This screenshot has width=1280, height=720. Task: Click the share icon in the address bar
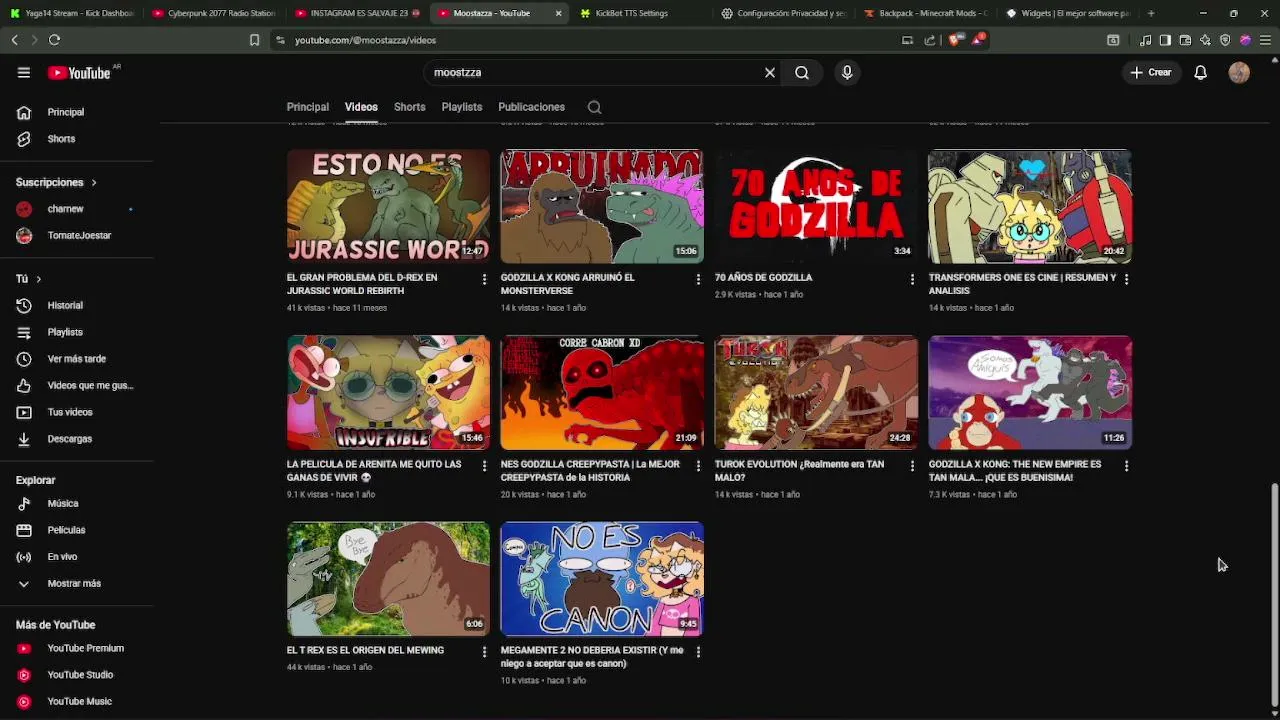930,40
